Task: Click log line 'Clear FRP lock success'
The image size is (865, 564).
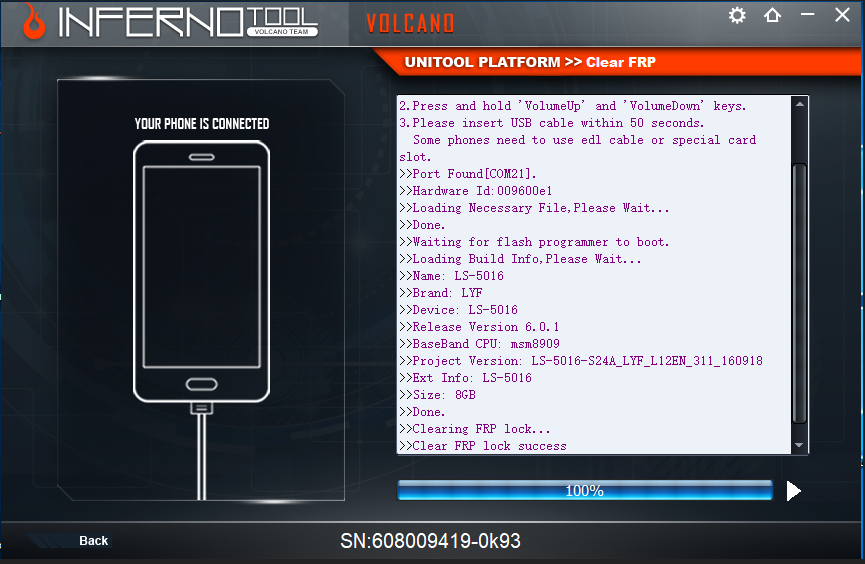Action: (483, 446)
